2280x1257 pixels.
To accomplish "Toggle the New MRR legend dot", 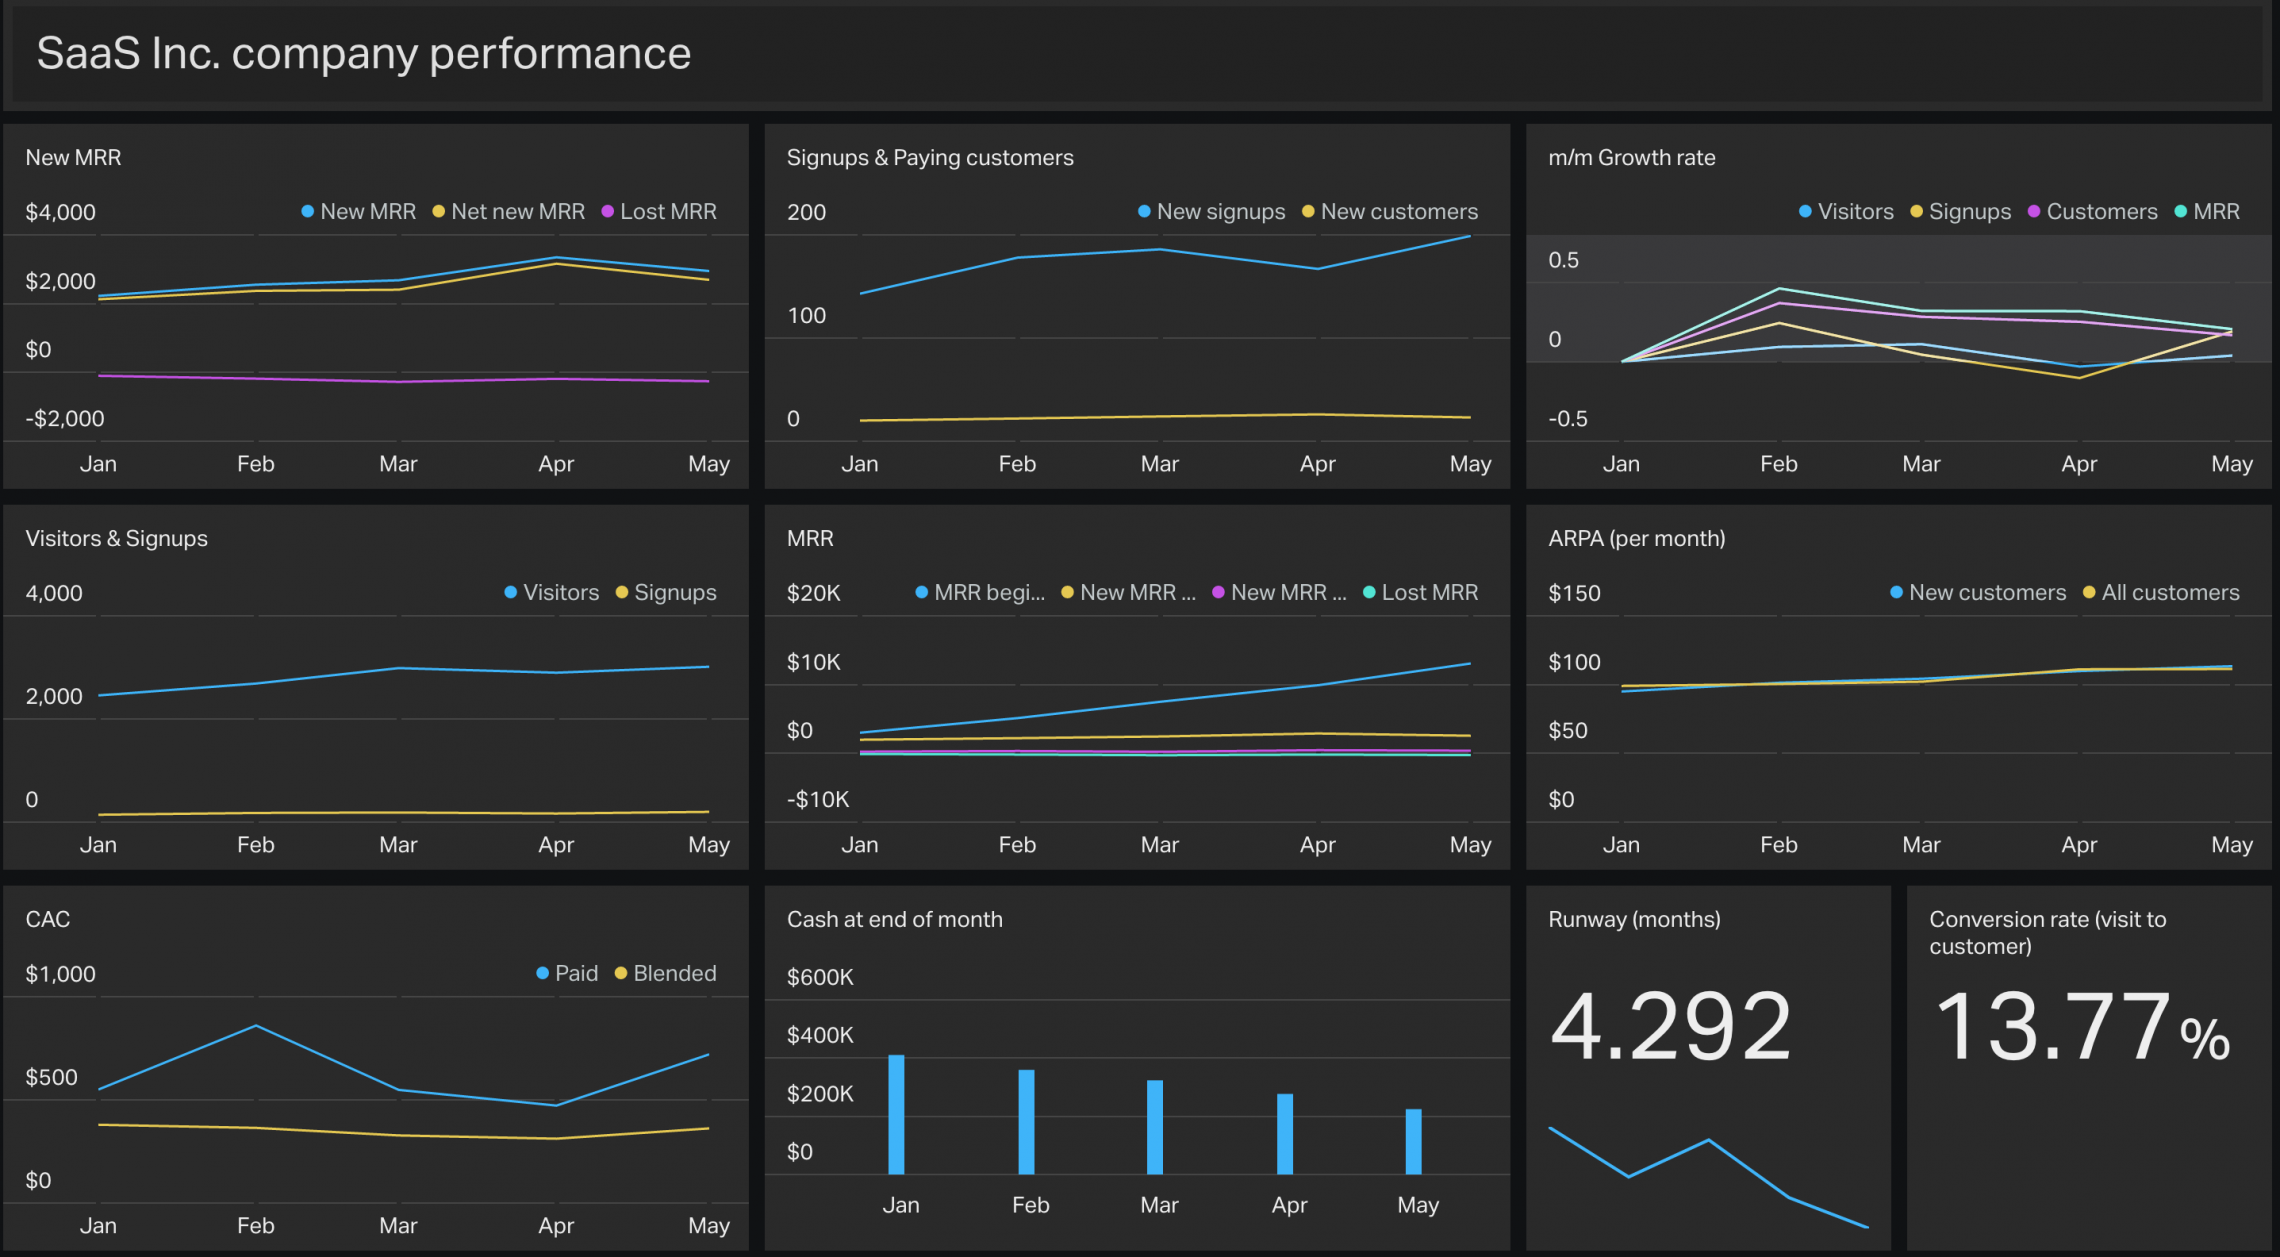I will pyautogui.click(x=307, y=211).
